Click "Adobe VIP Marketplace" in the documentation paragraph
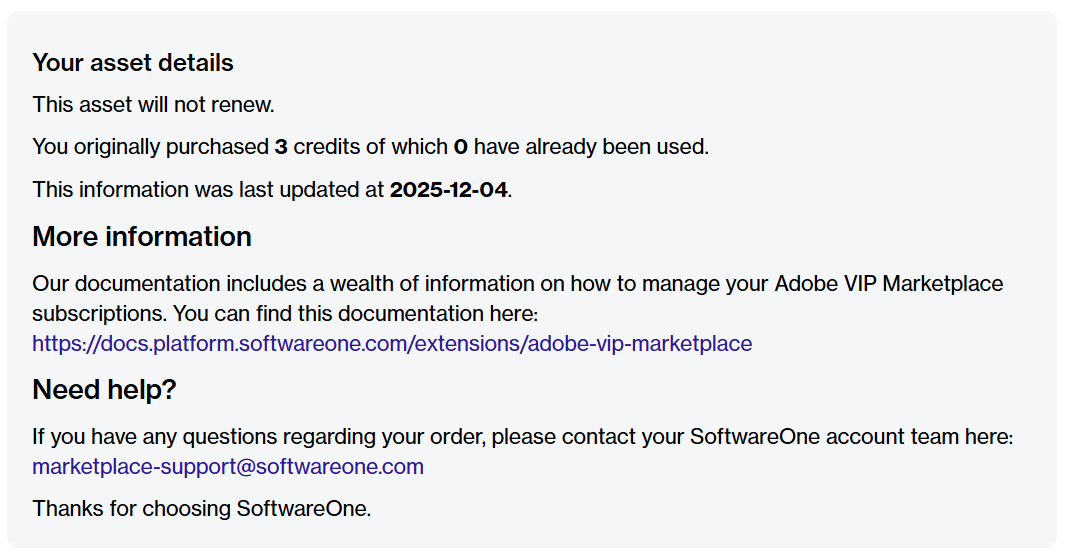 (888, 284)
